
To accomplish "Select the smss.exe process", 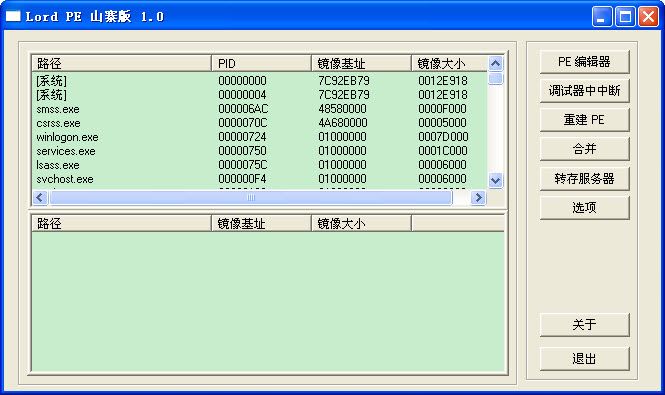I will click(260, 109).
